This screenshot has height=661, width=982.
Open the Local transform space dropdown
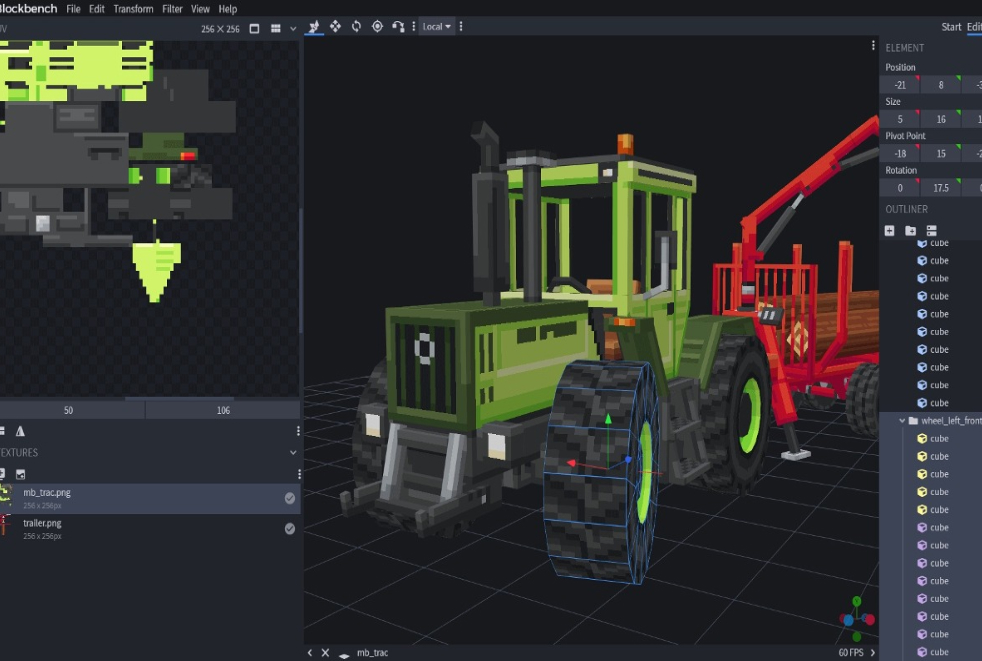[436, 26]
